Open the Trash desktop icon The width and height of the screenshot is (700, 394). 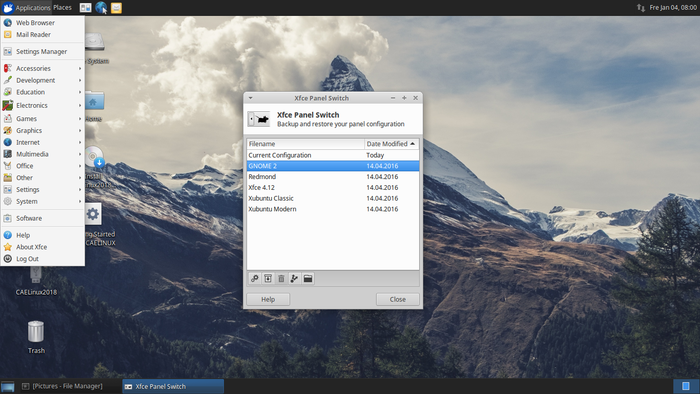click(x=36, y=337)
